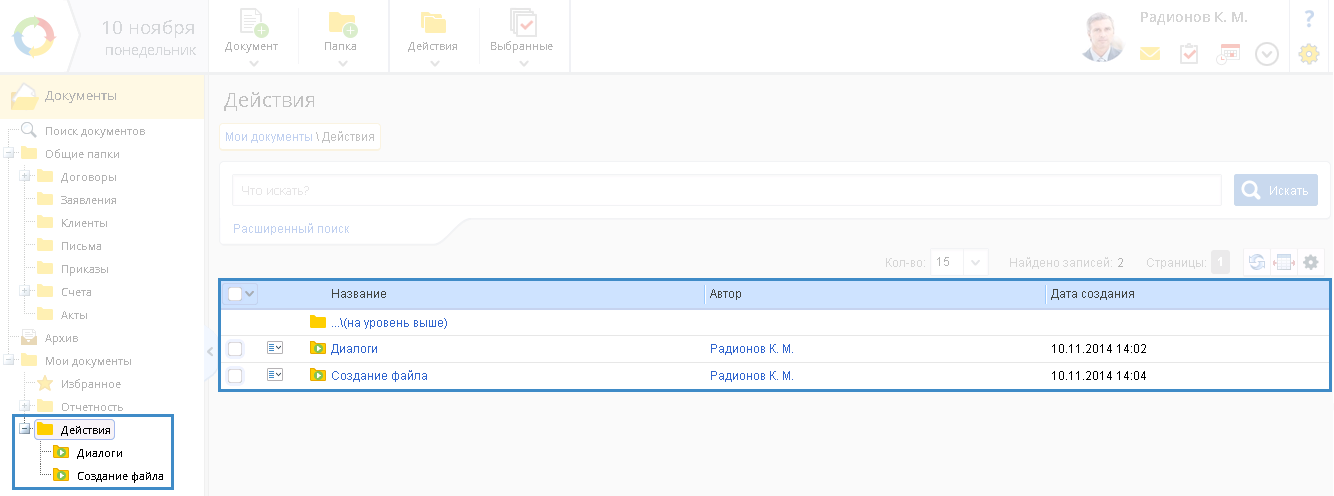Tick the checkbox for Создание файла row

pyautogui.click(x=235, y=376)
